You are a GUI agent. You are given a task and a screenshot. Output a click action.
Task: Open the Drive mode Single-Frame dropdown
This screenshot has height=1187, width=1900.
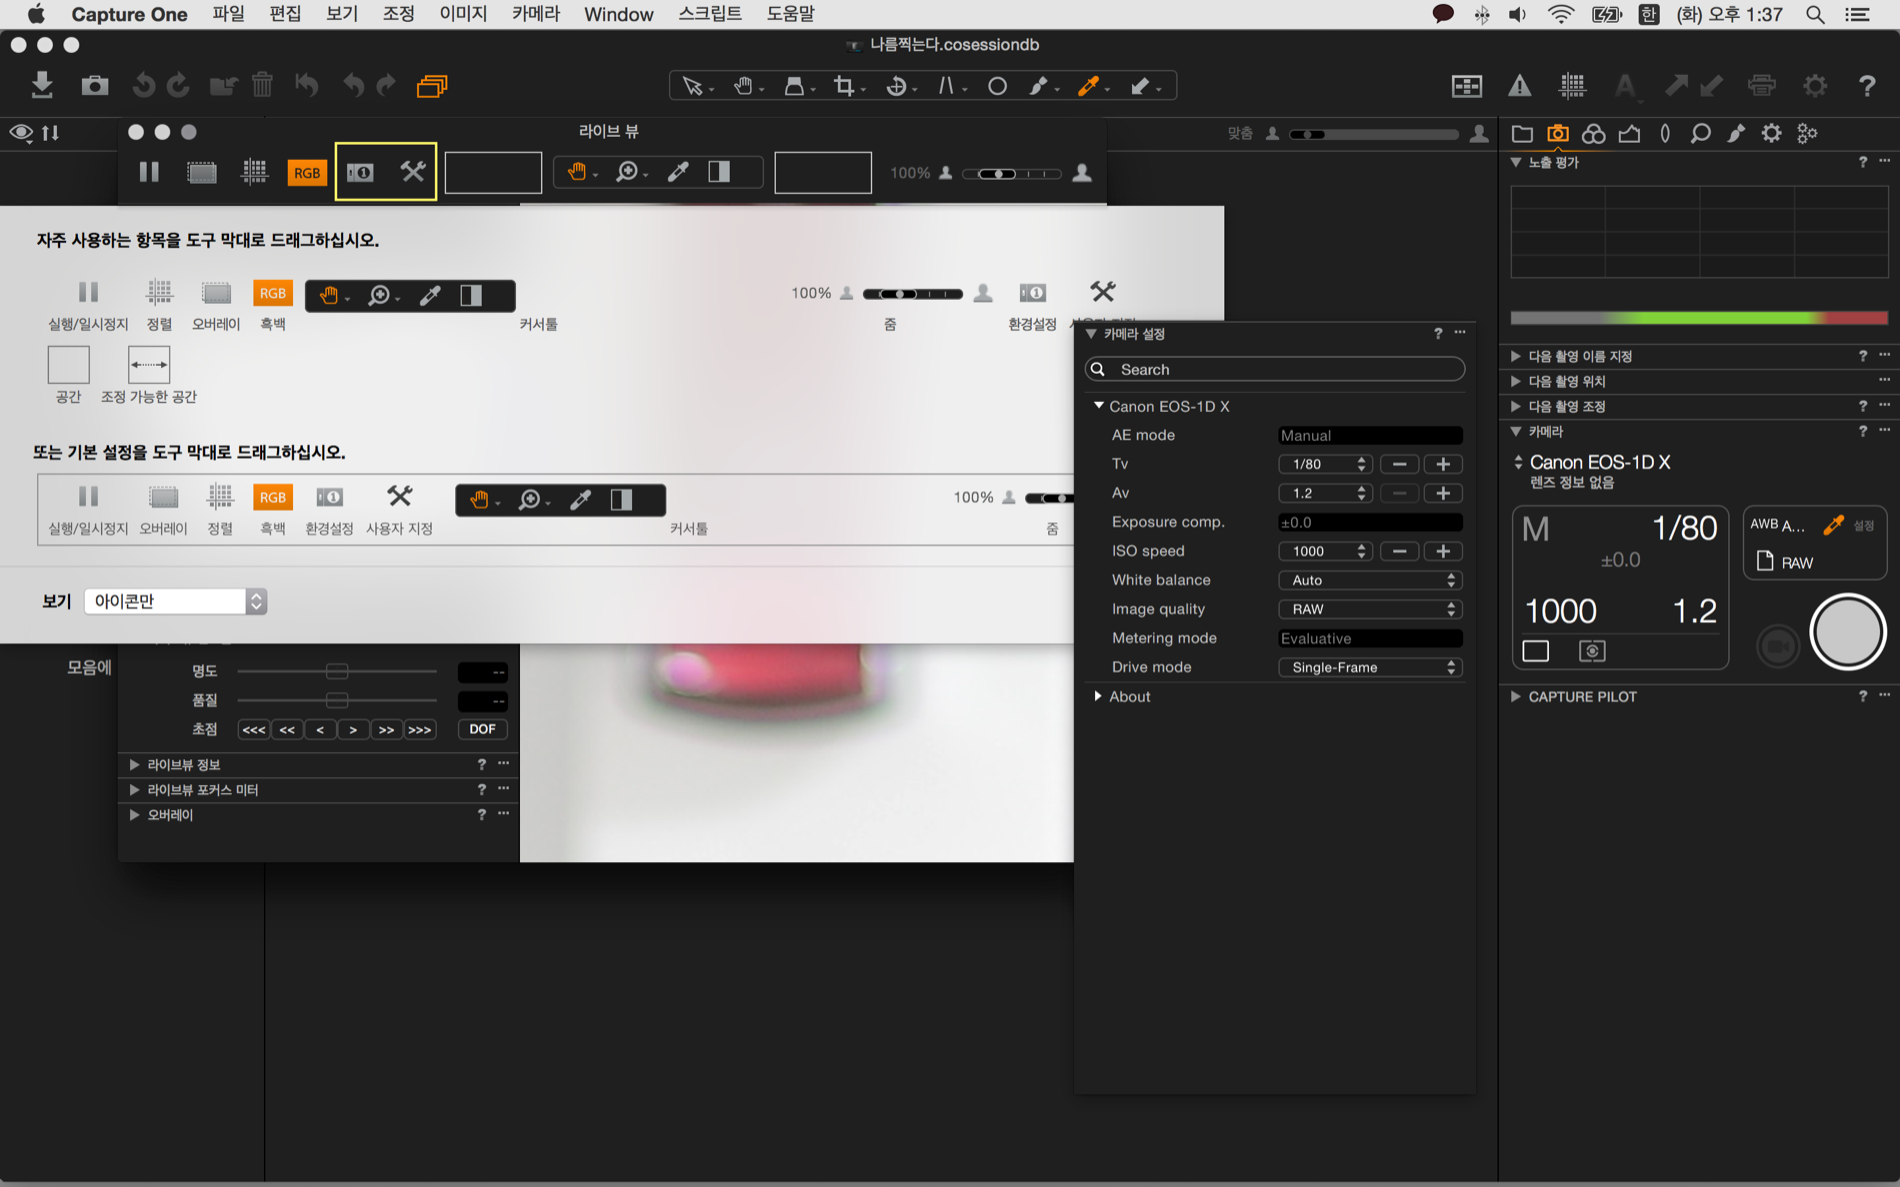pos(1369,667)
